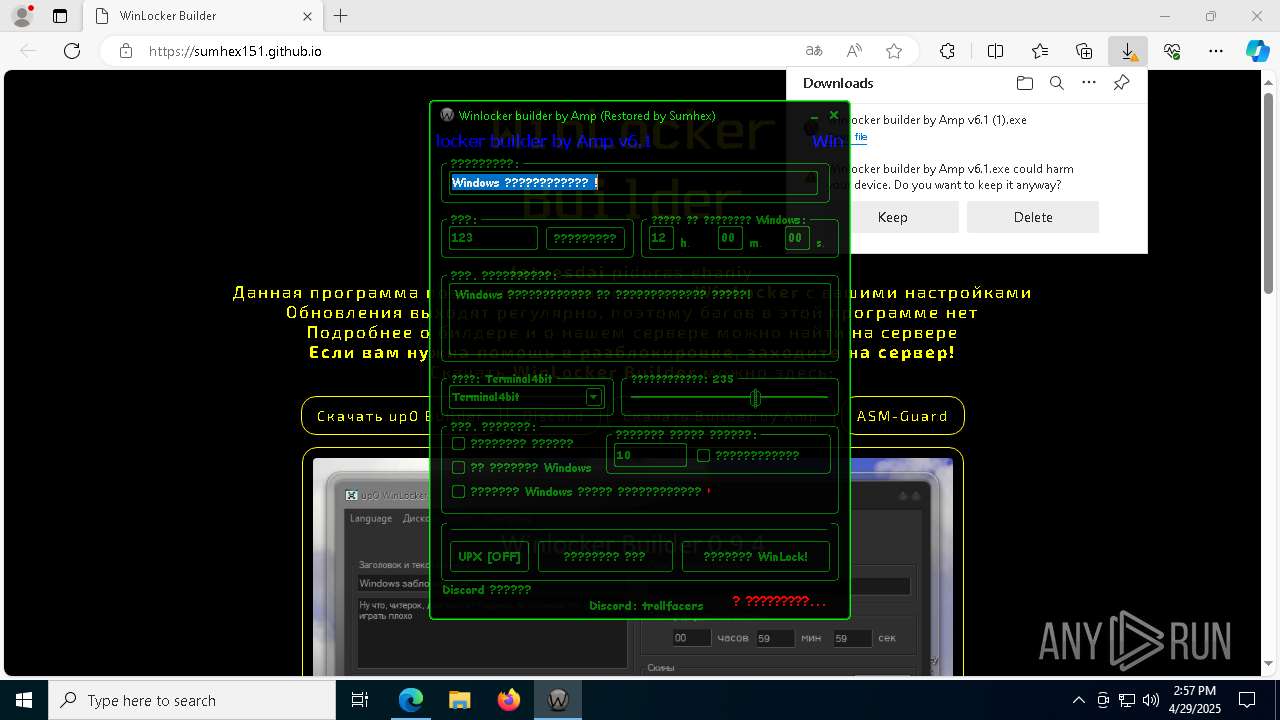Open the Terminal4bit combo box
Image resolution: width=1280 pixels, height=720 pixels.
tap(526, 397)
